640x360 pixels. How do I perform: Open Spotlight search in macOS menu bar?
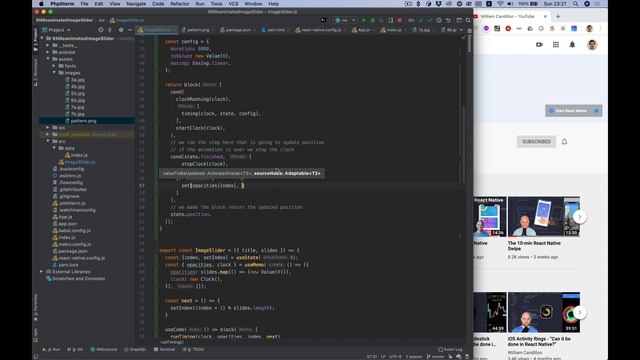click(576, 4)
